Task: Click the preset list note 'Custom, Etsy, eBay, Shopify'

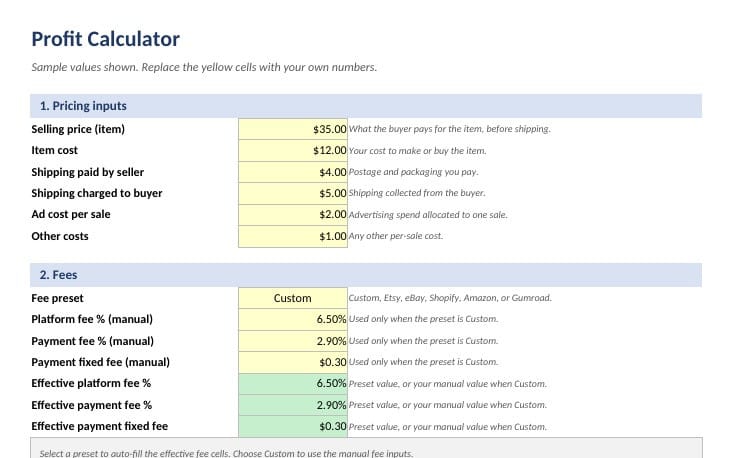Action: [x=450, y=298]
